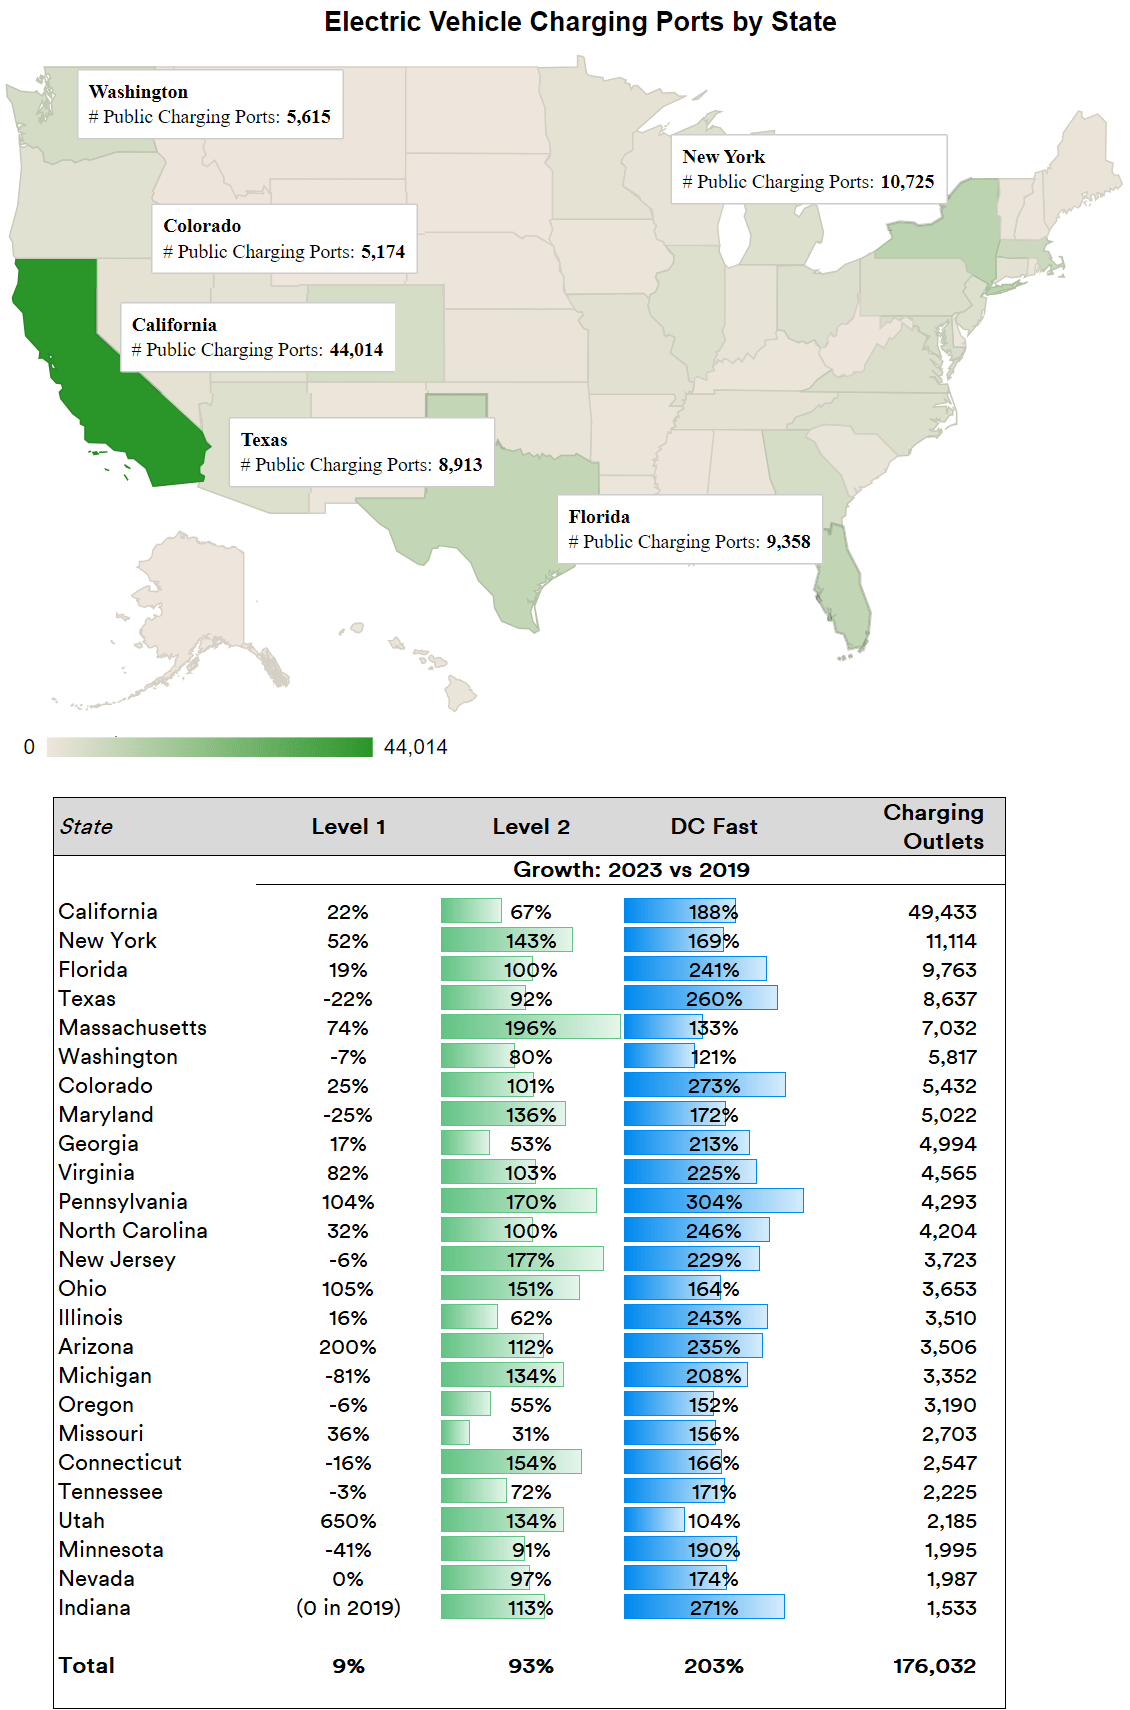1130x1710 pixels.
Task: Click the Level 2 column header
Action: (531, 827)
